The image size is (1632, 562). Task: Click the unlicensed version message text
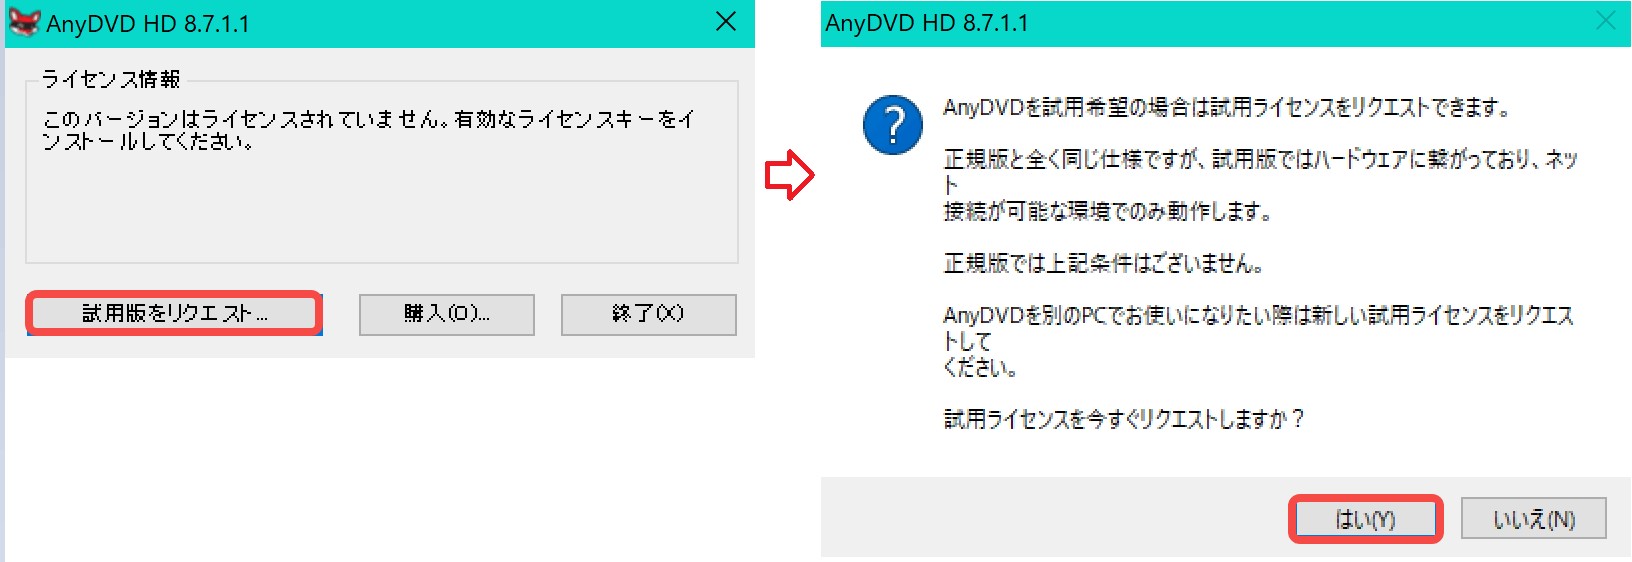[368, 130]
